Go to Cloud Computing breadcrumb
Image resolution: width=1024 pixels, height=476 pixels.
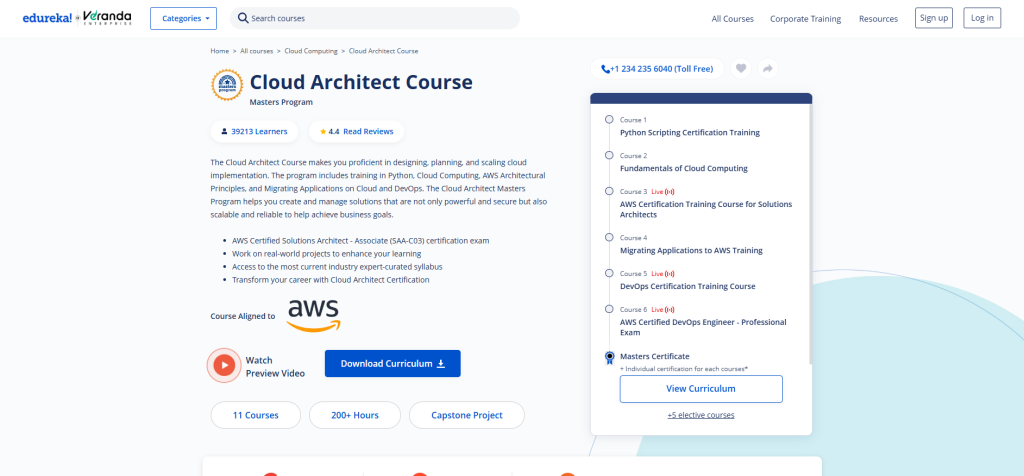point(311,51)
